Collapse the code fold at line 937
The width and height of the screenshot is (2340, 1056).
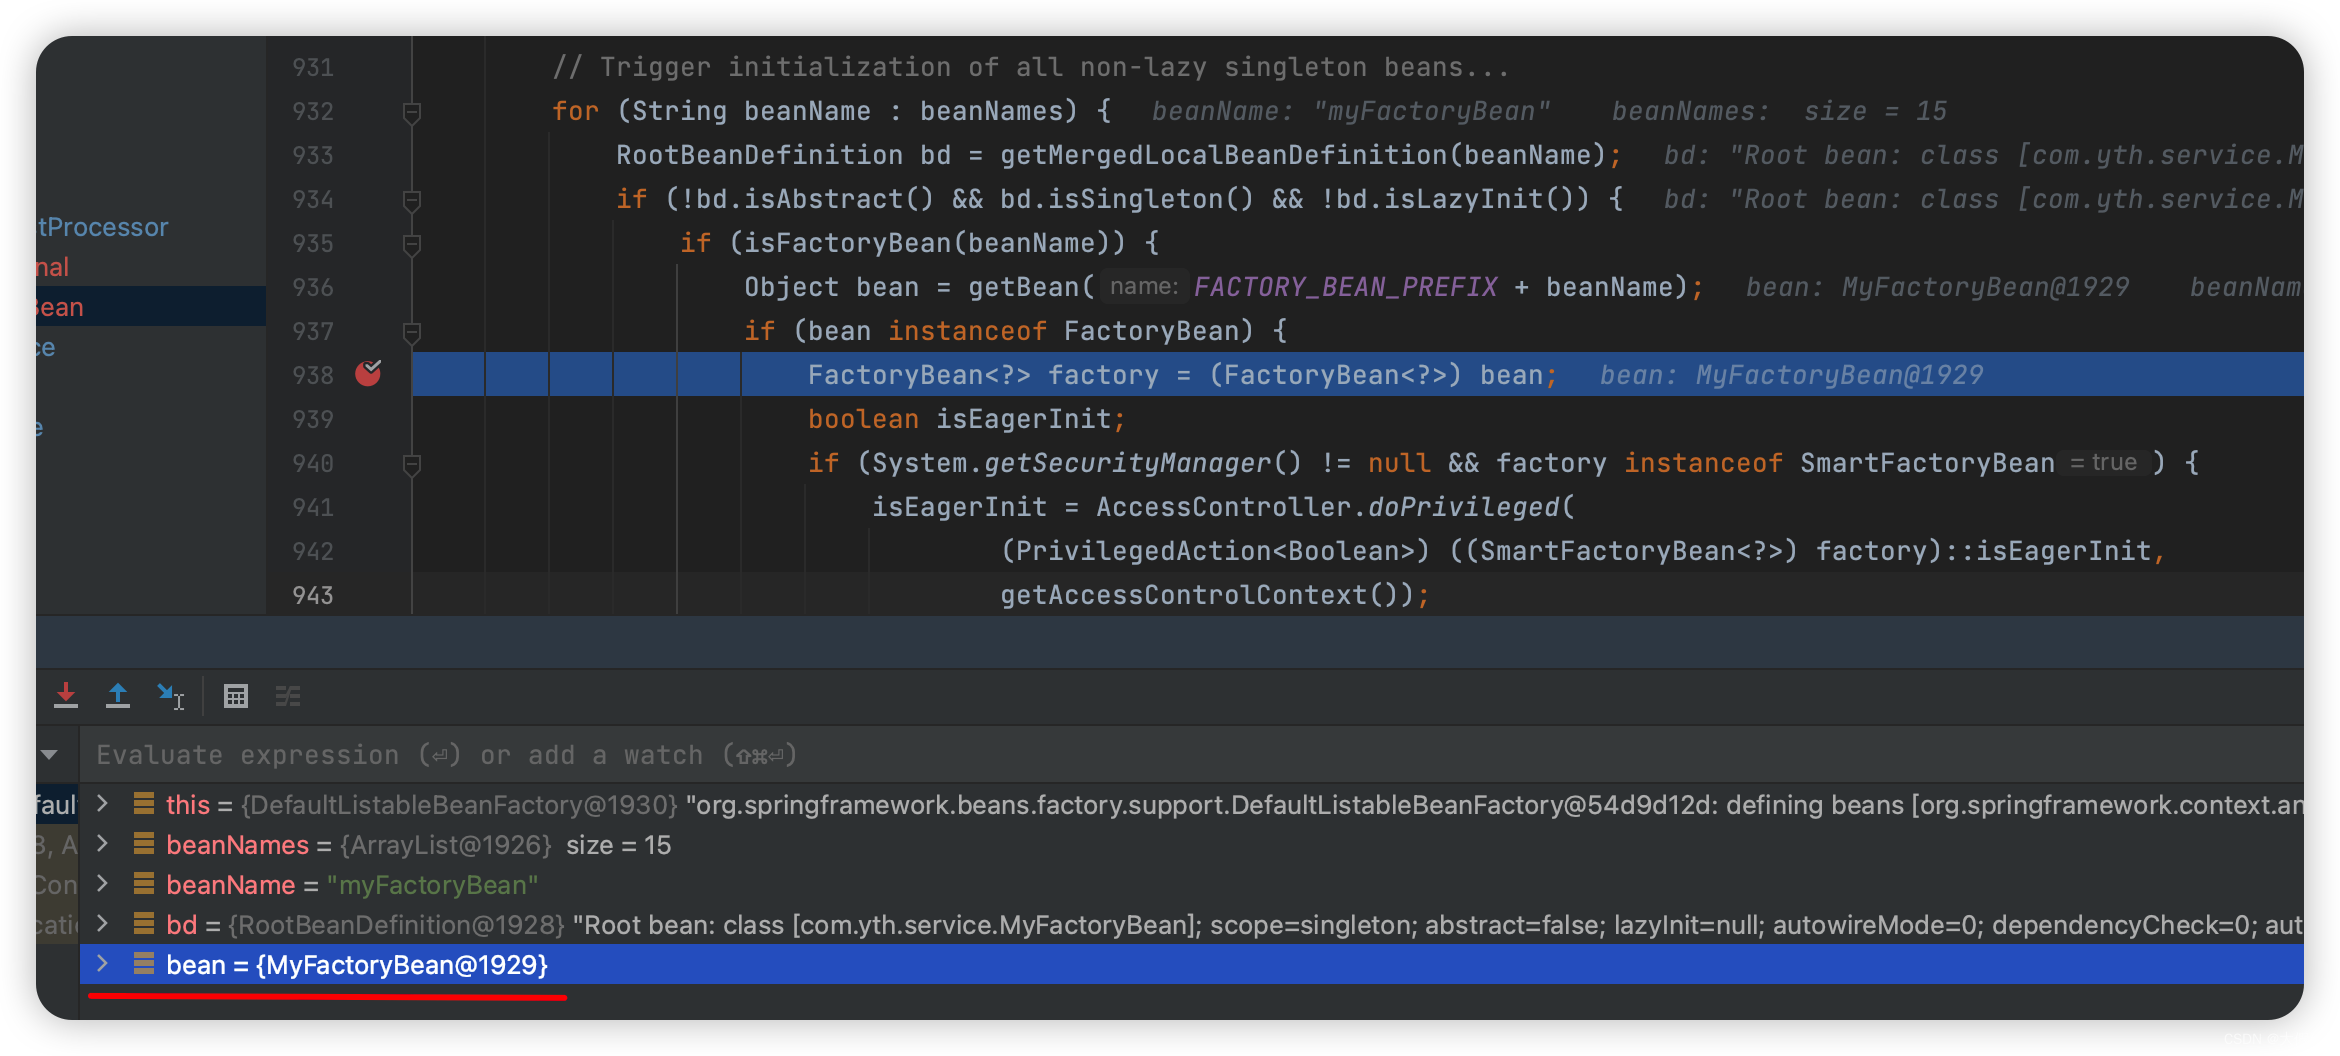pos(411,331)
